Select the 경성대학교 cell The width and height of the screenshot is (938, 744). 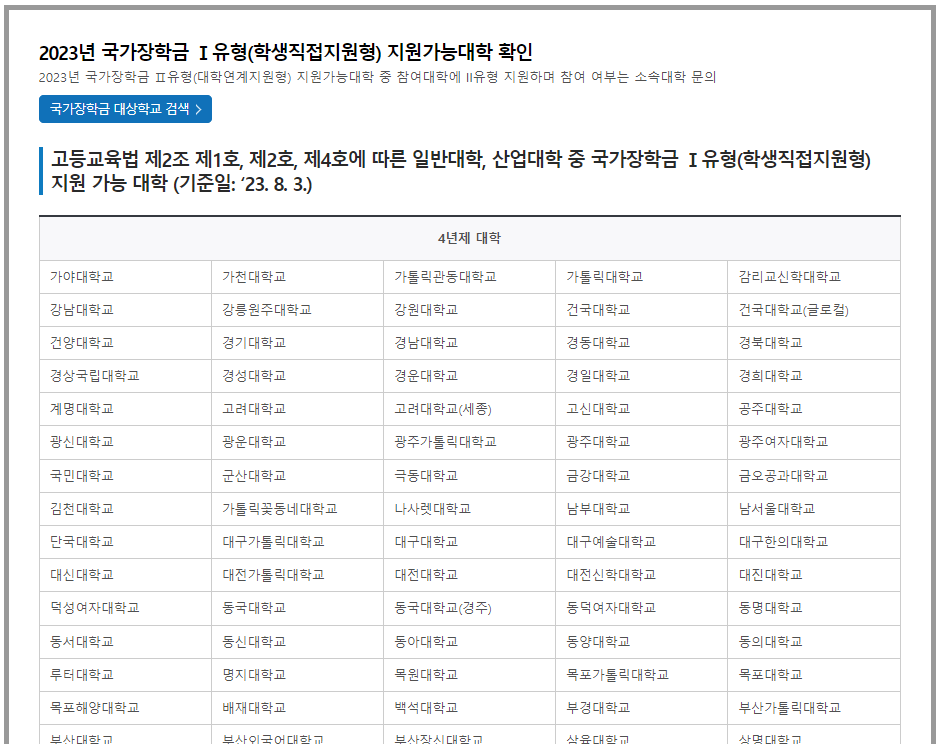tap(297, 376)
